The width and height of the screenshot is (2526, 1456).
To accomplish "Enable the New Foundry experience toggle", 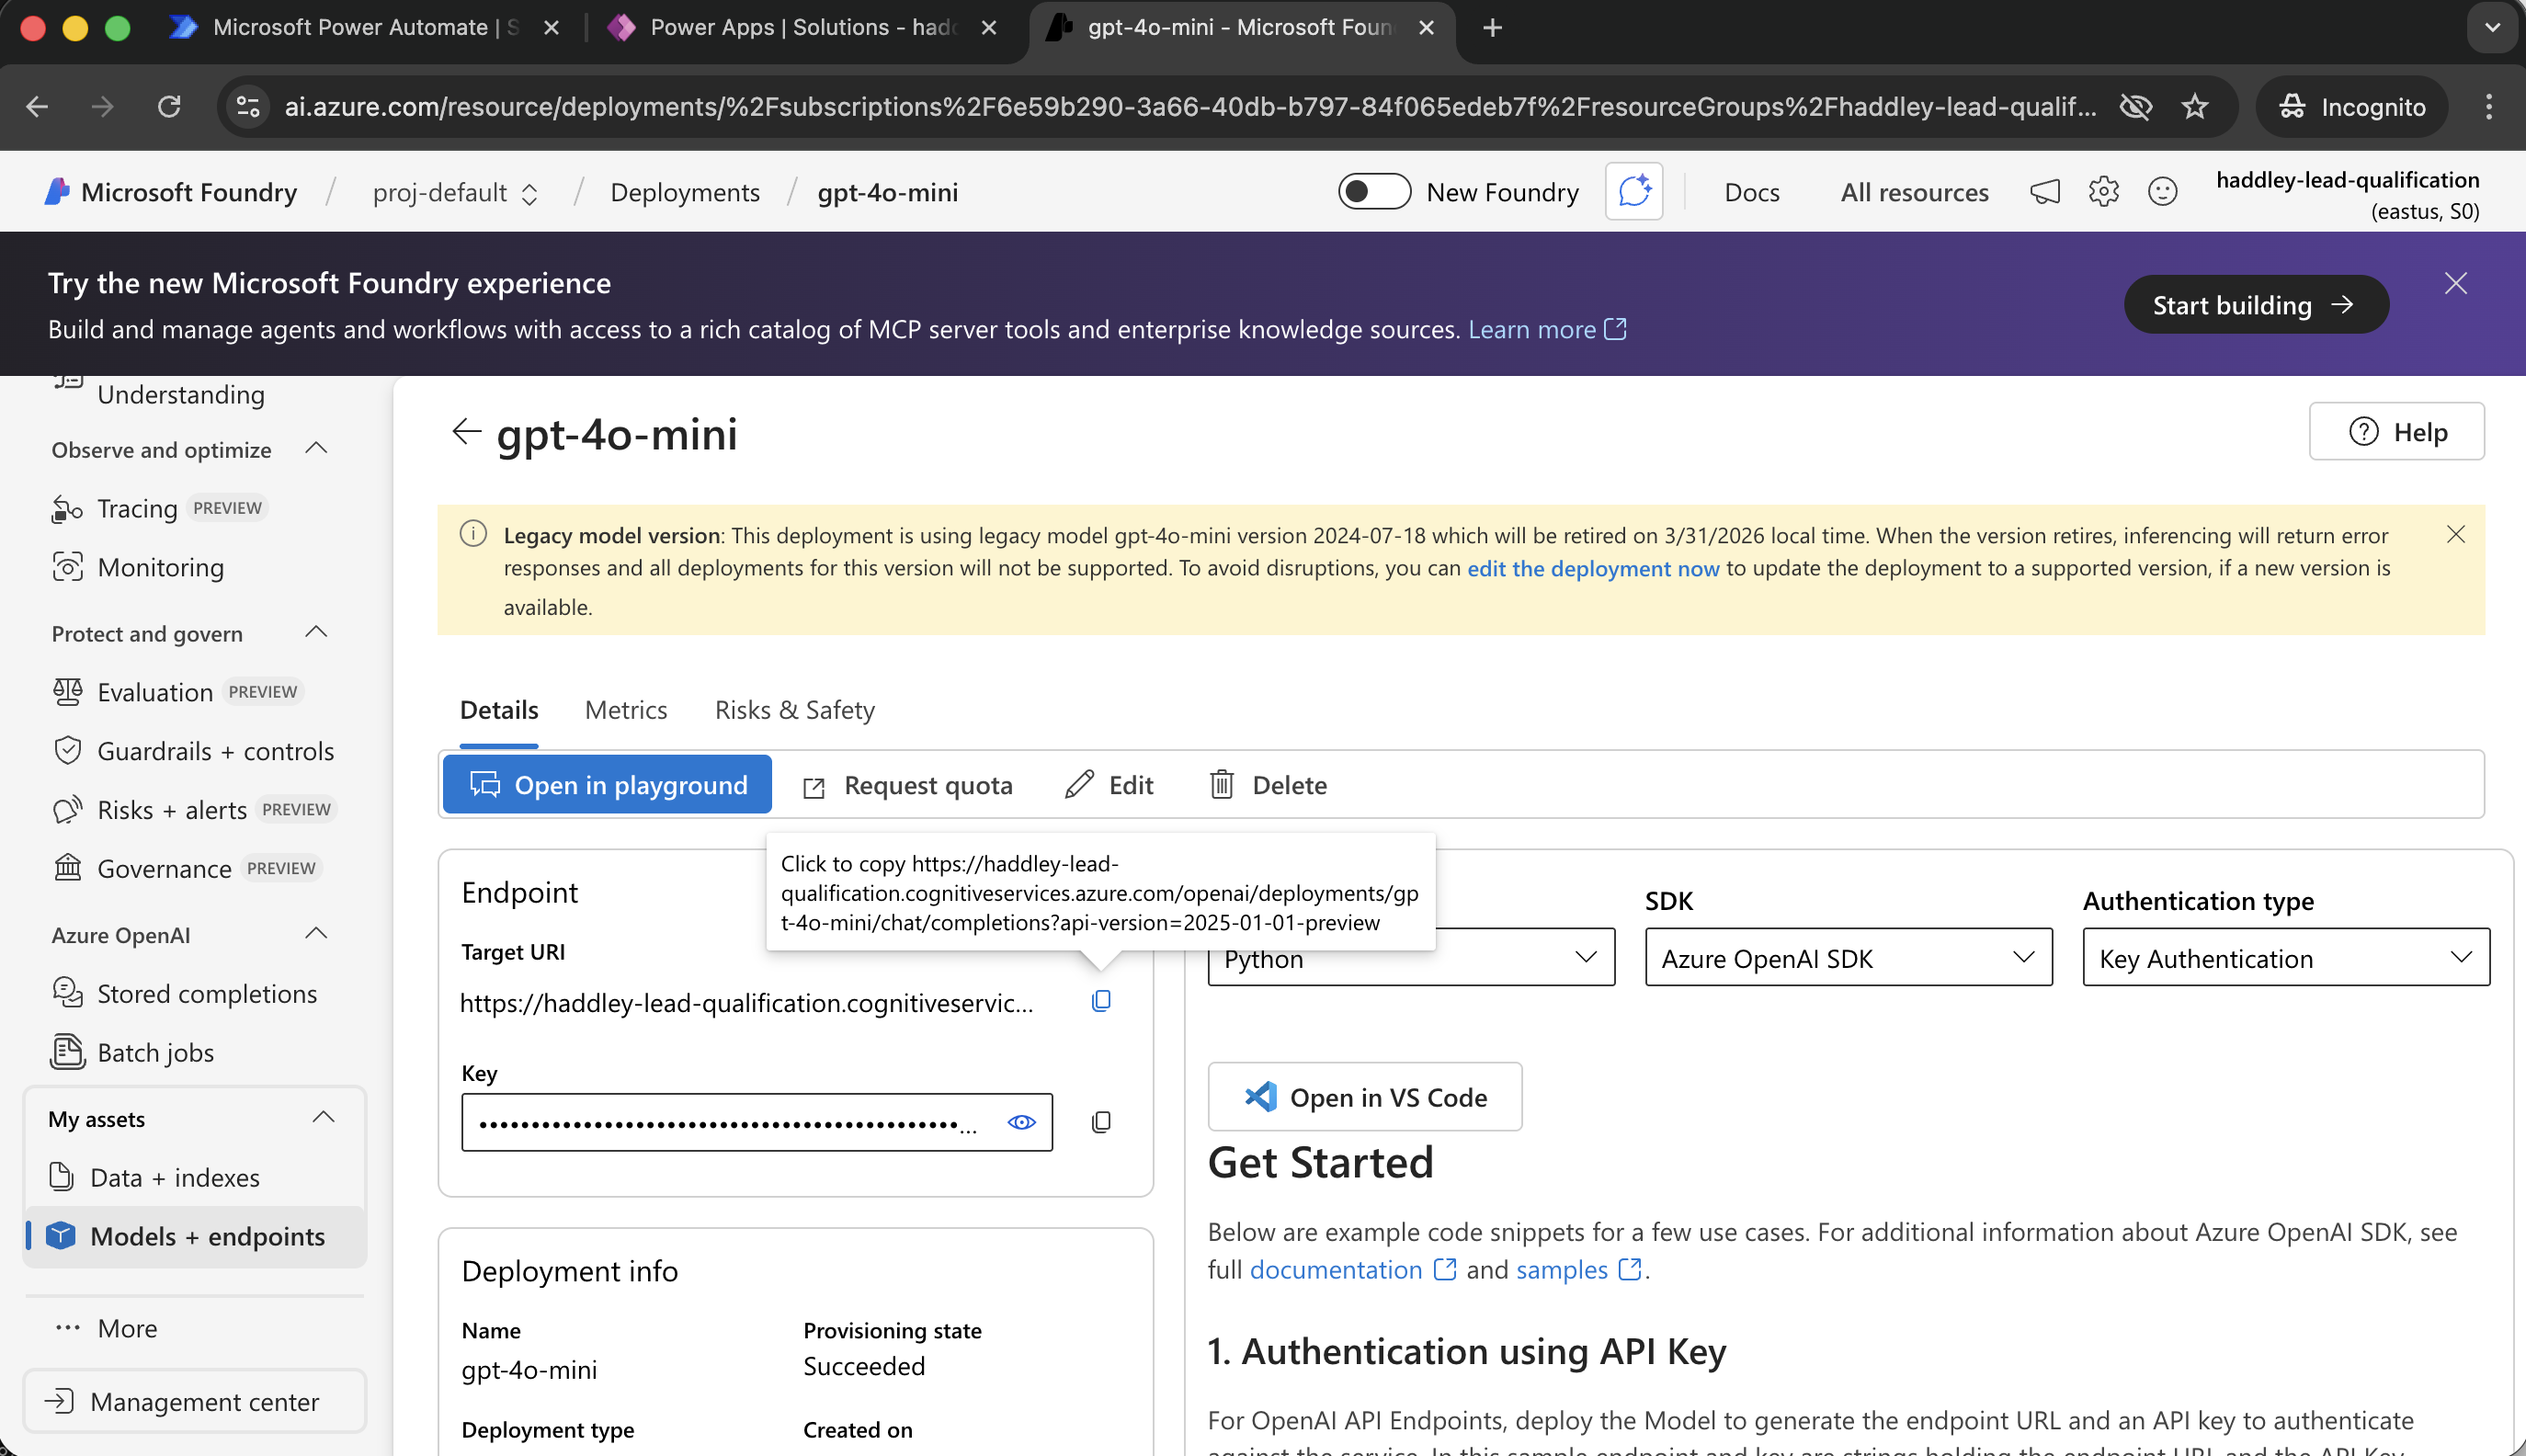I will [x=1375, y=191].
